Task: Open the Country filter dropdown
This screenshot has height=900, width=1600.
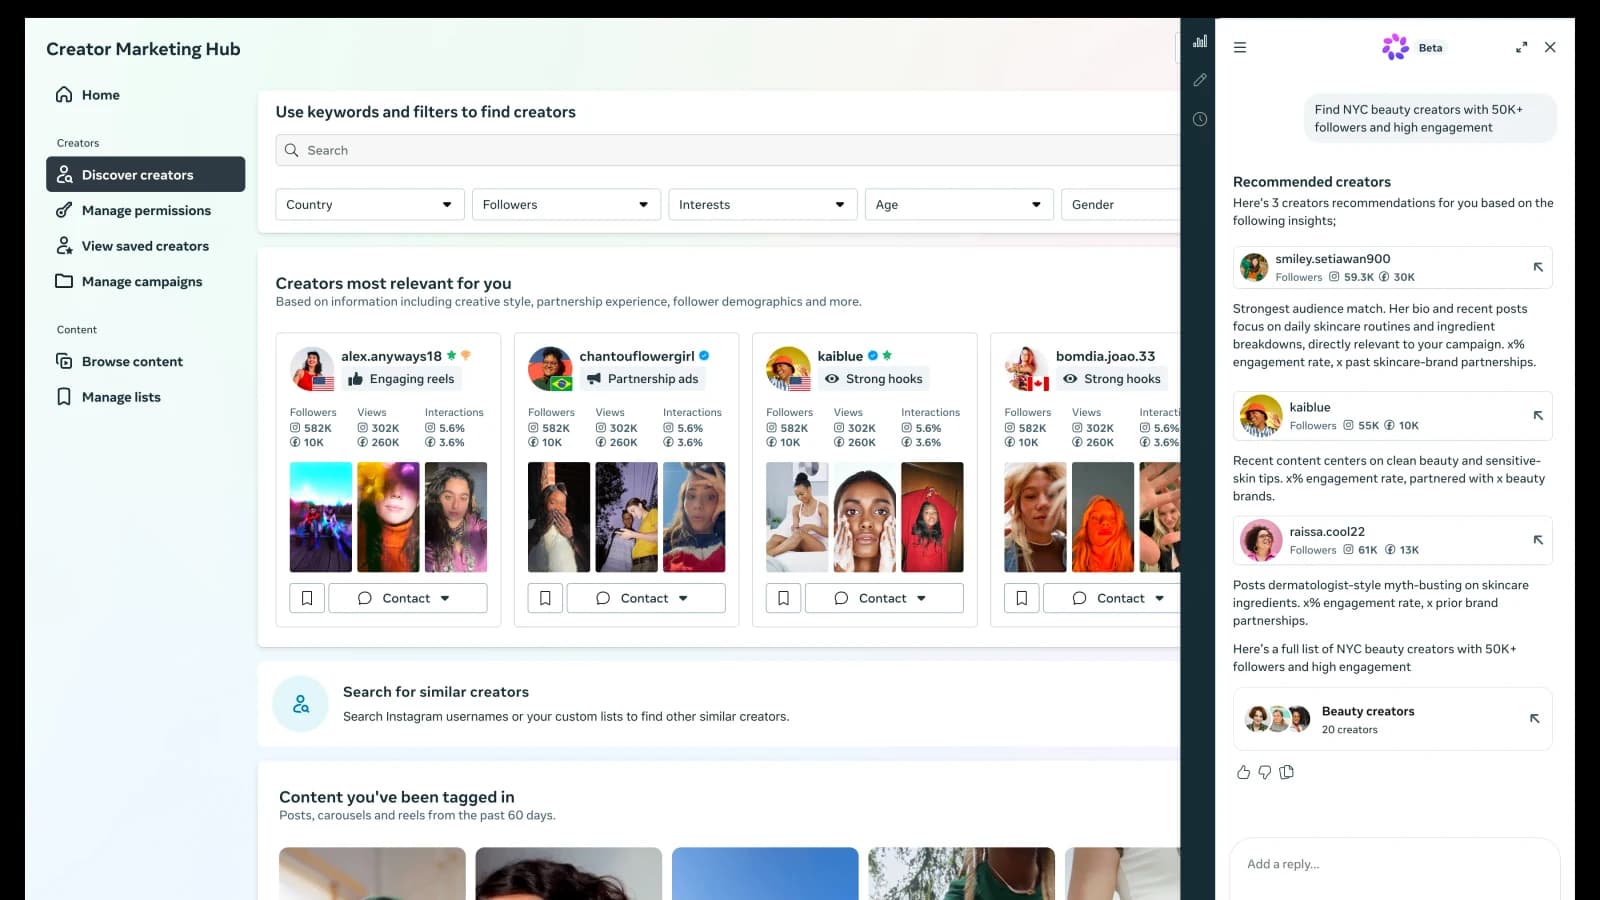Action: pos(370,204)
